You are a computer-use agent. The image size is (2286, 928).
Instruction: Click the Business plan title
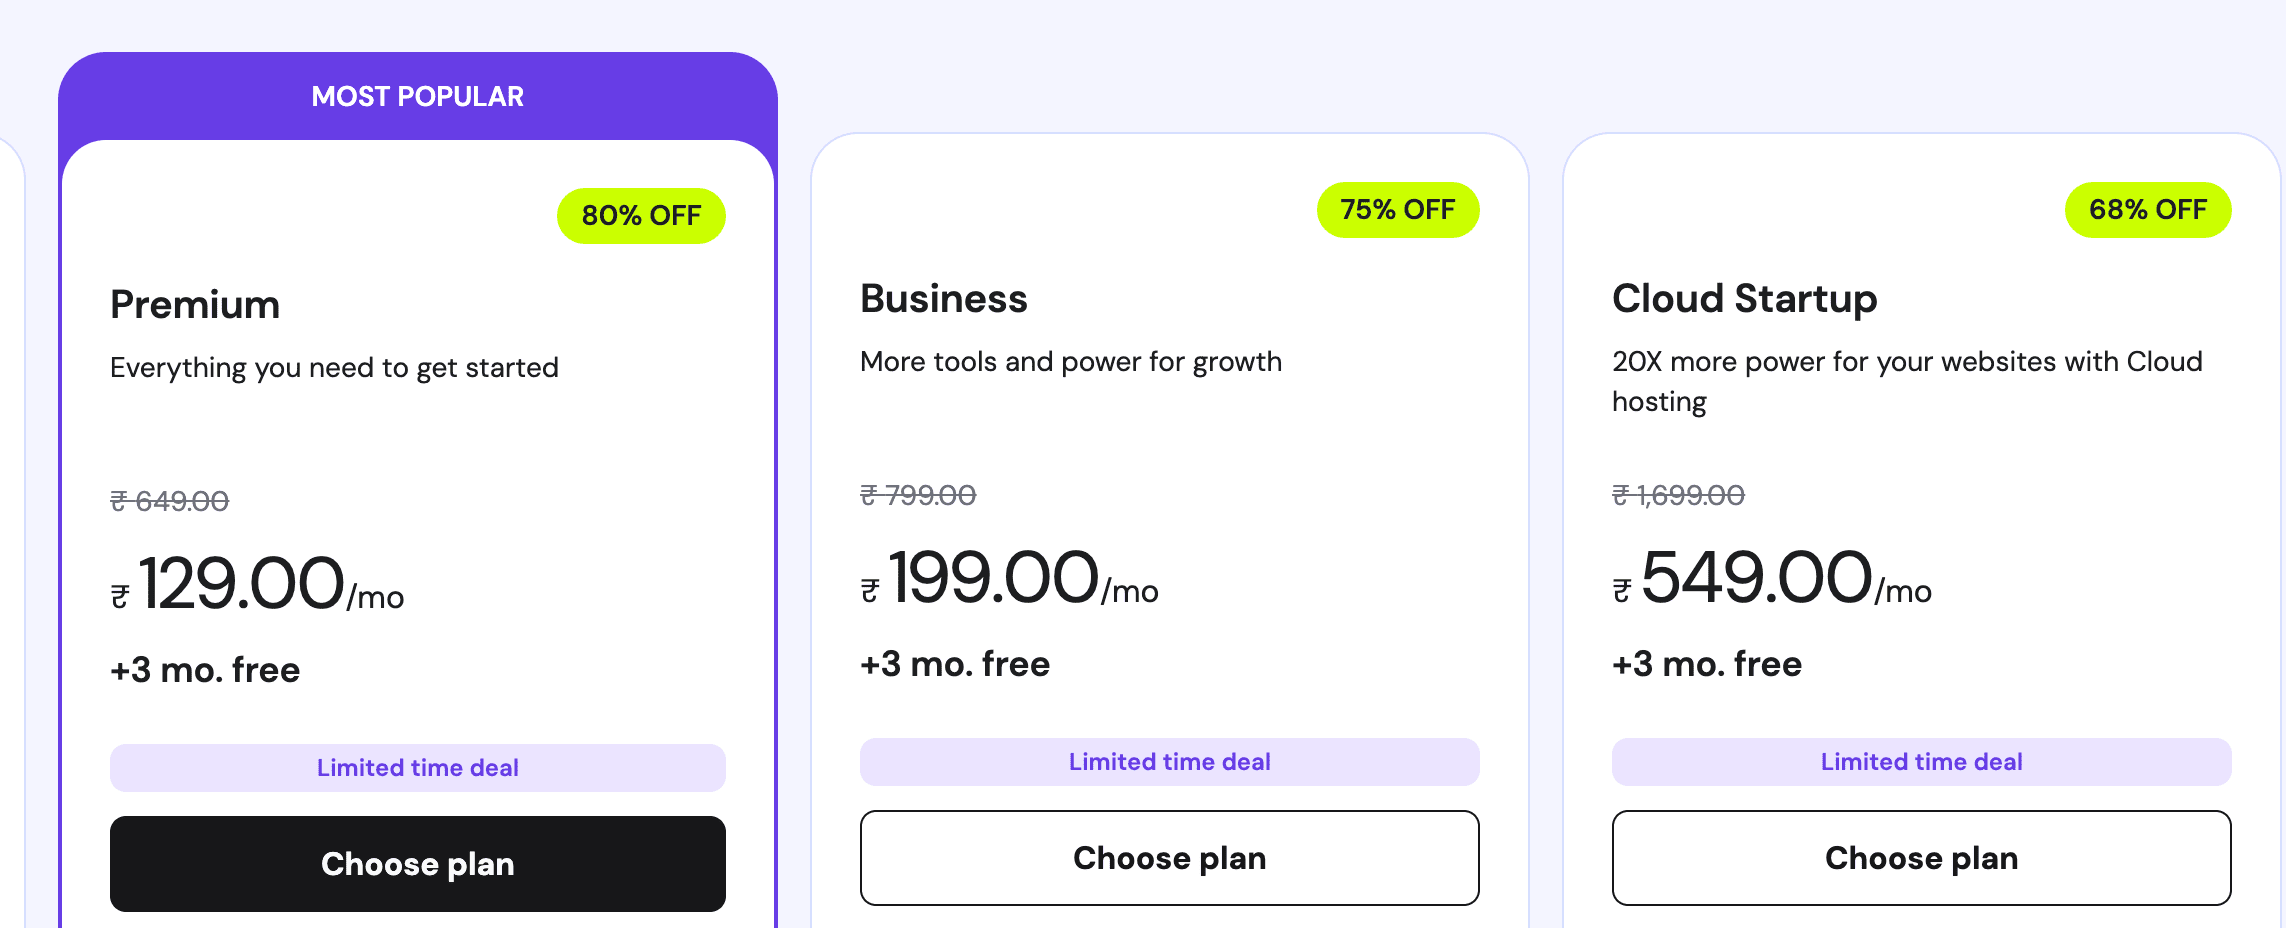[943, 298]
